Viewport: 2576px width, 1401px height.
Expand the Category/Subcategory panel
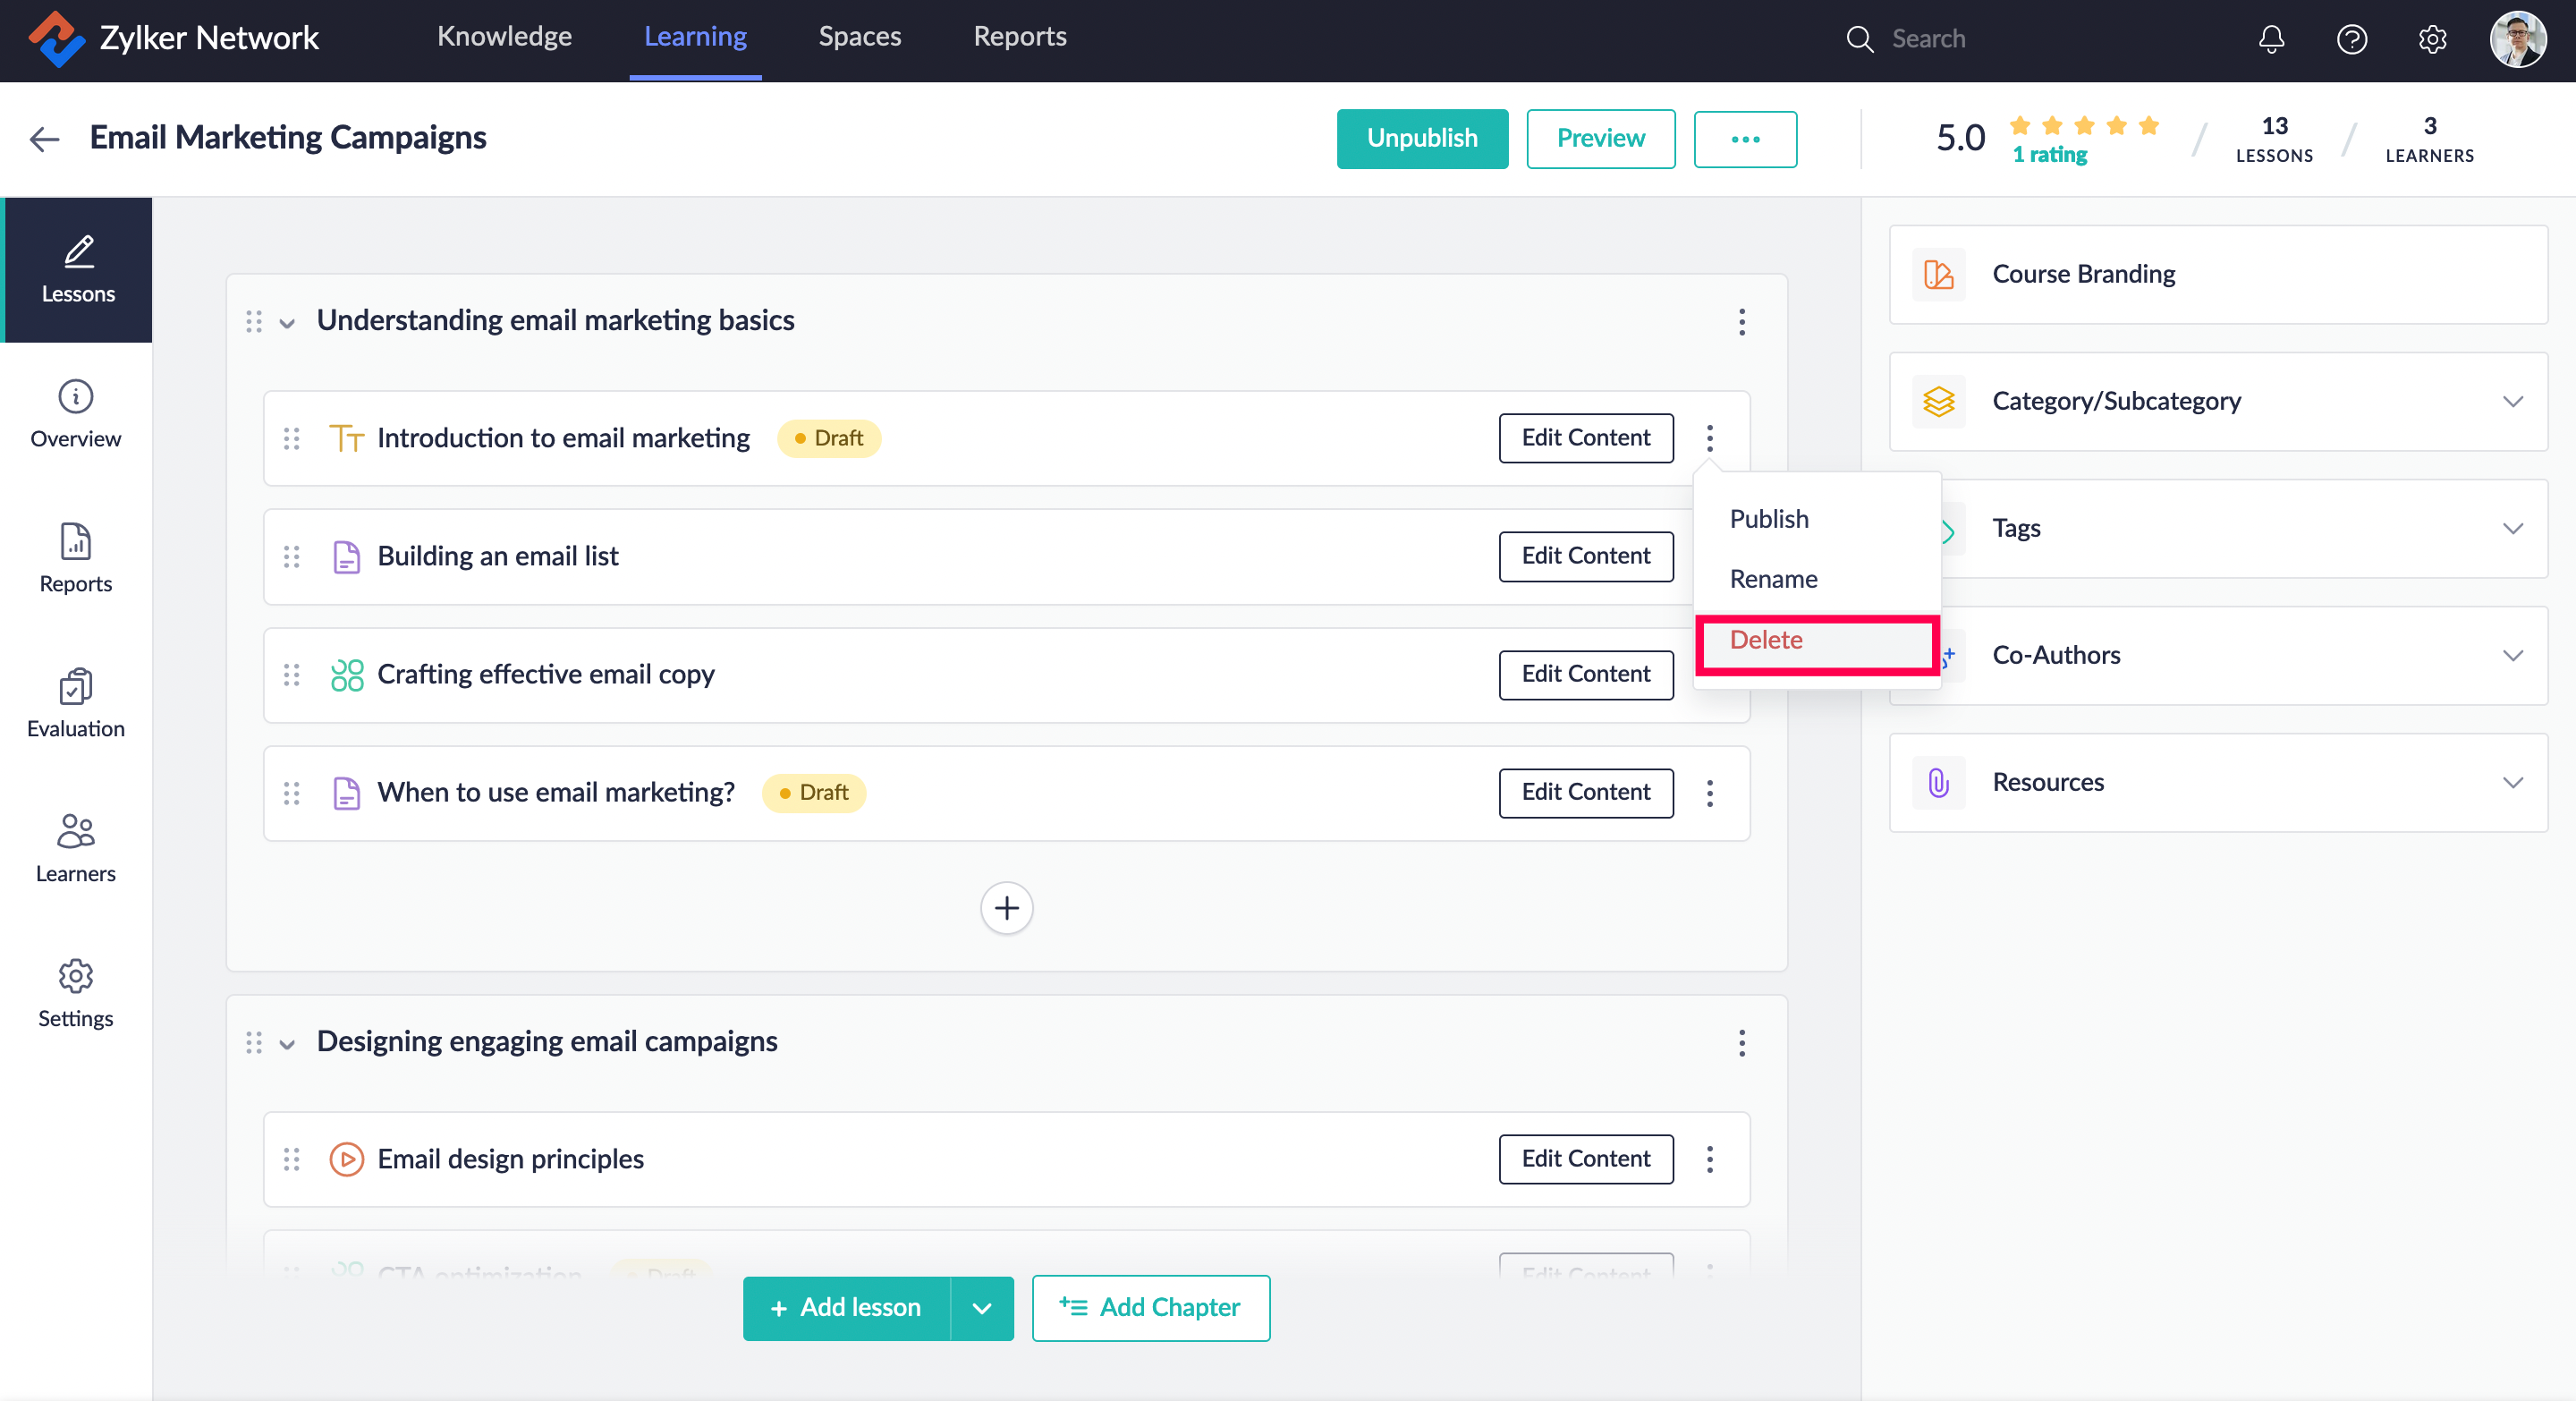tap(2512, 401)
